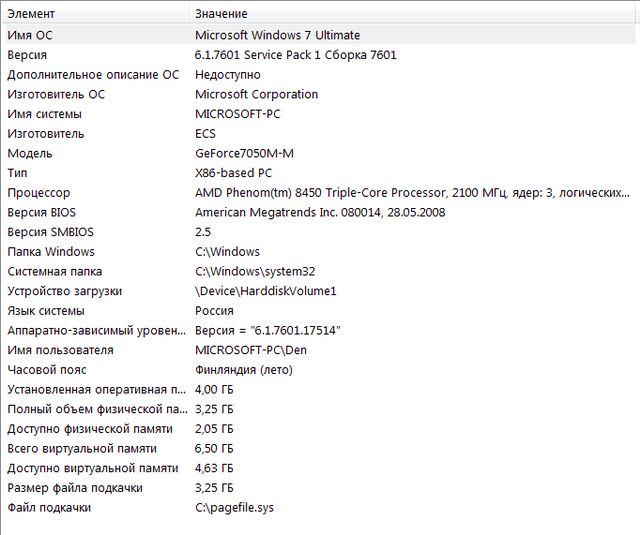
Task: Click value '6.1.7601 Service Pack 1 Сборка 7601'
Action: pyautogui.click(x=296, y=55)
